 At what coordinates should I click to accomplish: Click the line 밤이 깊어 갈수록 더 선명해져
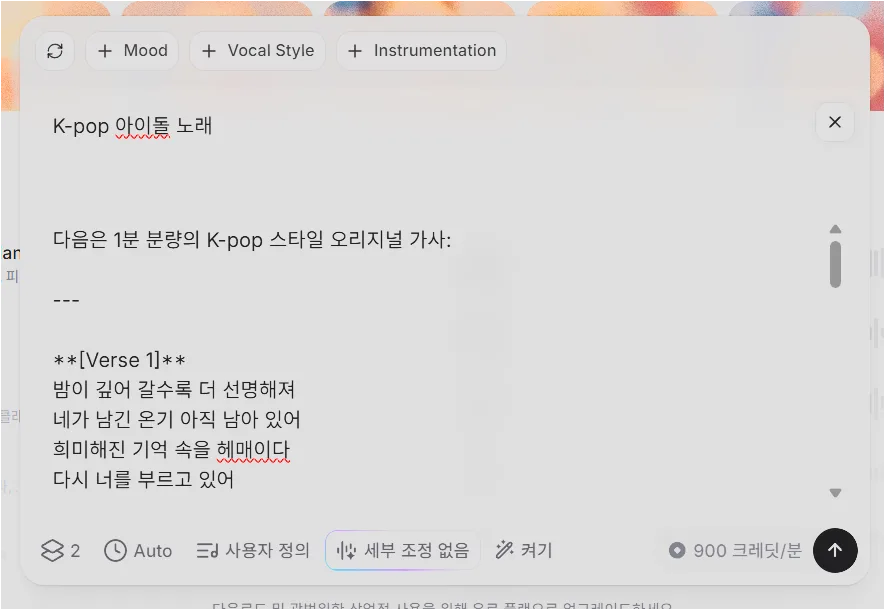[174, 389]
